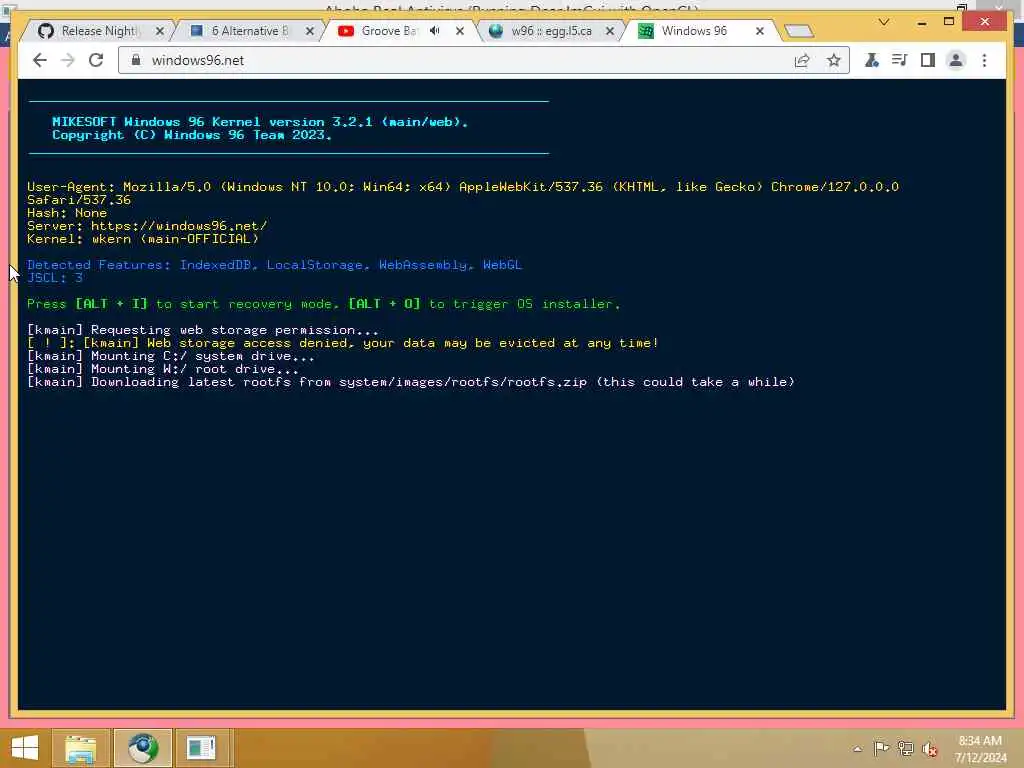1024x768 pixels.
Task: Click the 'JSCL: 3' line
Action: 55,278
